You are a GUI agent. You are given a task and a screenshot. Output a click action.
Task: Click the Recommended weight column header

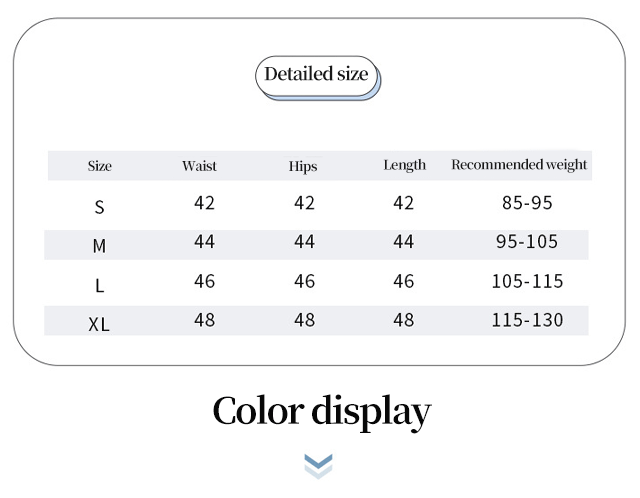(519, 165)
